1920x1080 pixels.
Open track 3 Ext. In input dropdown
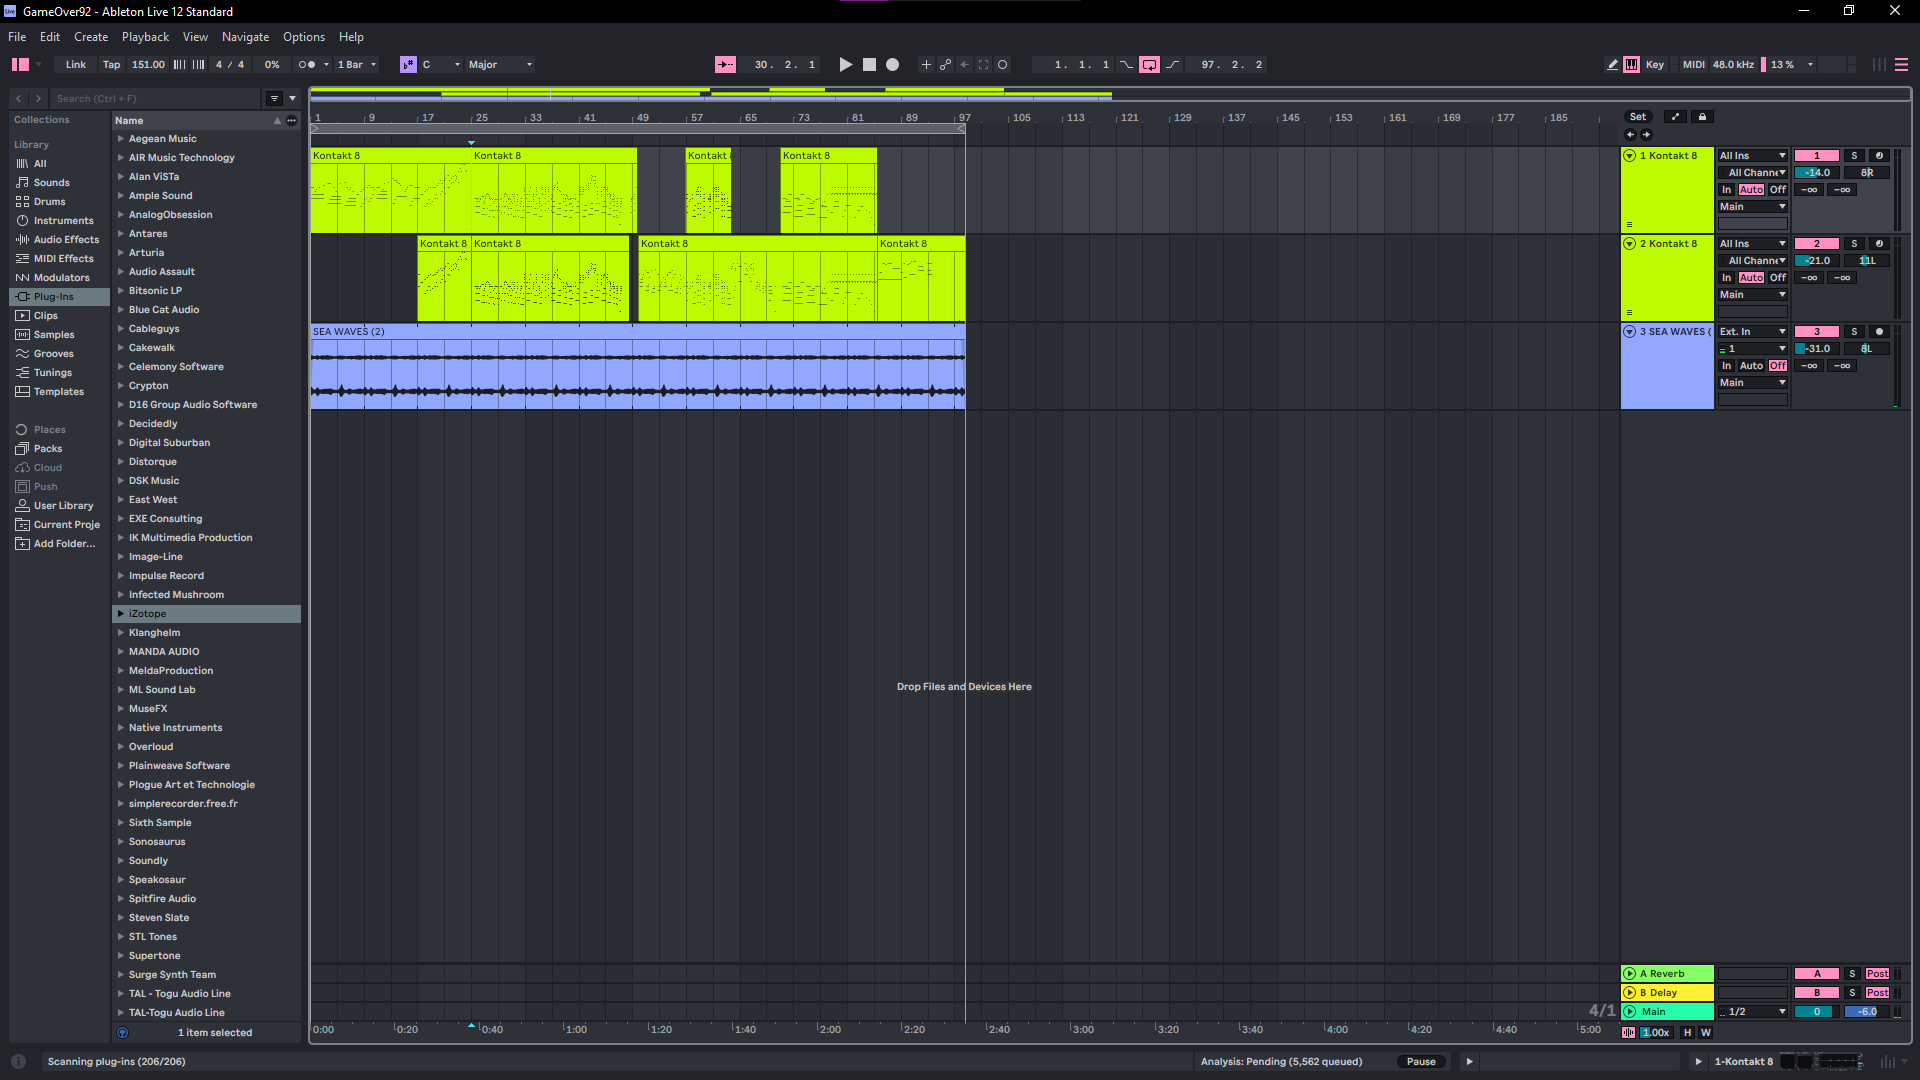(1752, 332)
